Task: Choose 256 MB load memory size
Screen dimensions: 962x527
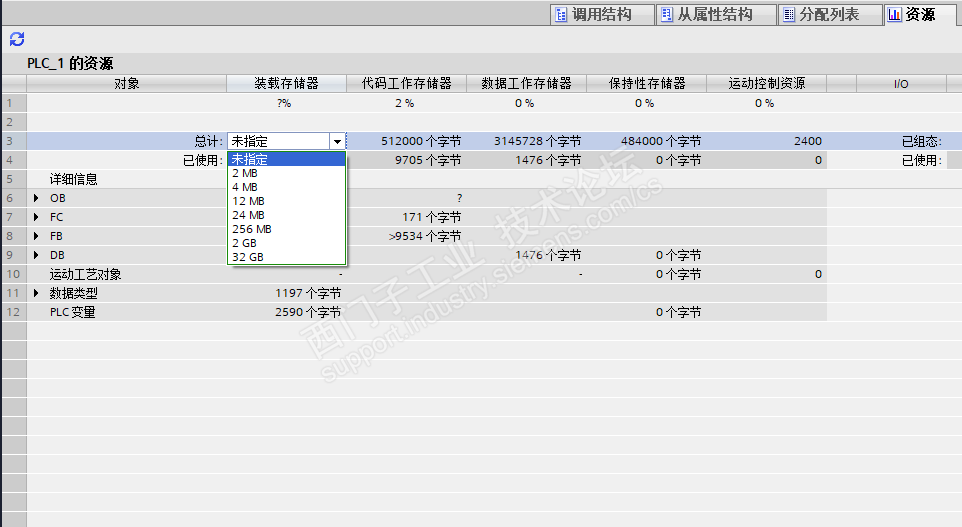Action: tap(287, 229)
